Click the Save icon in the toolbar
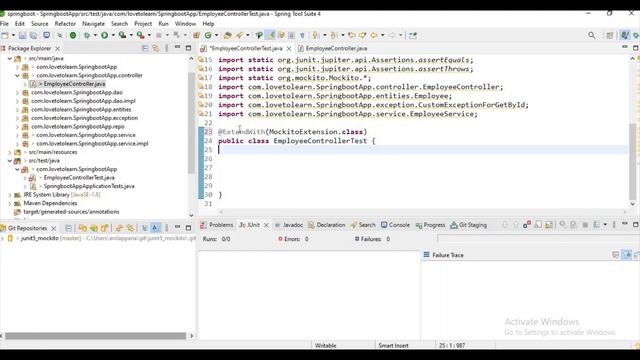This screenshot has width=640, height=360. pyautogui.click(x=22, y=36)
